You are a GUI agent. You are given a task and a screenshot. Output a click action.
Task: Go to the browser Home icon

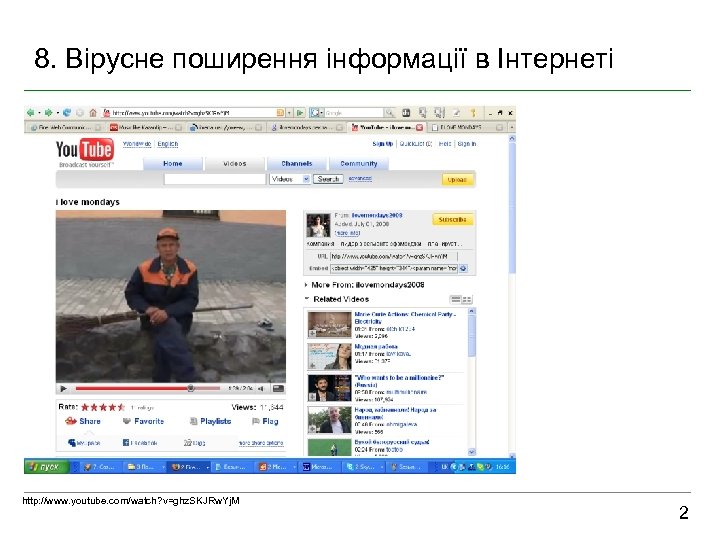click(93, 112)
